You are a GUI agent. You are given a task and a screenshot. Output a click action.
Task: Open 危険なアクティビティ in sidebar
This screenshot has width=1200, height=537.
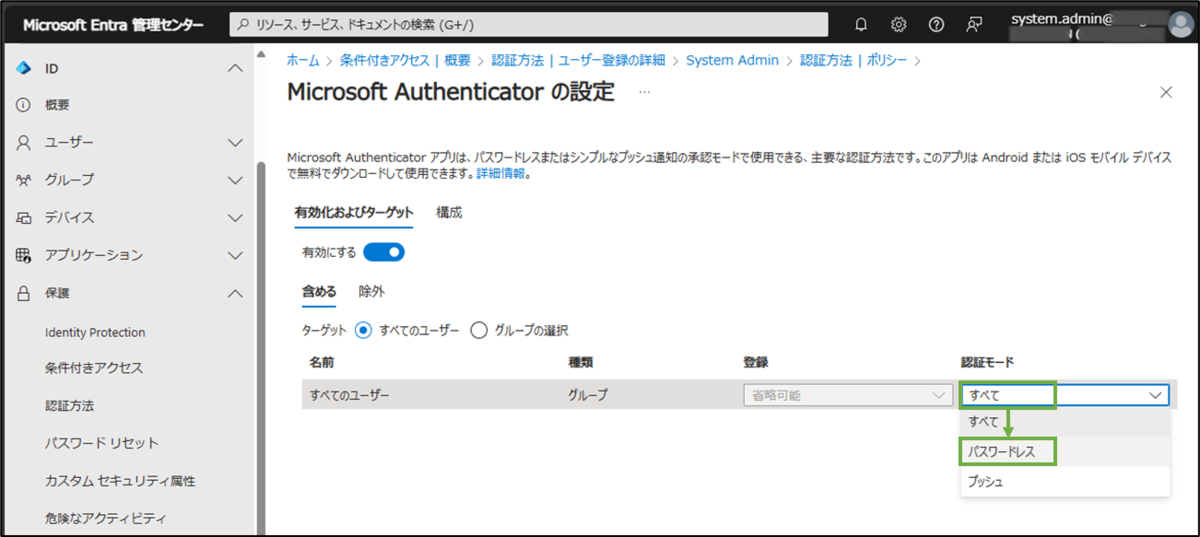(x=105, y=518)
